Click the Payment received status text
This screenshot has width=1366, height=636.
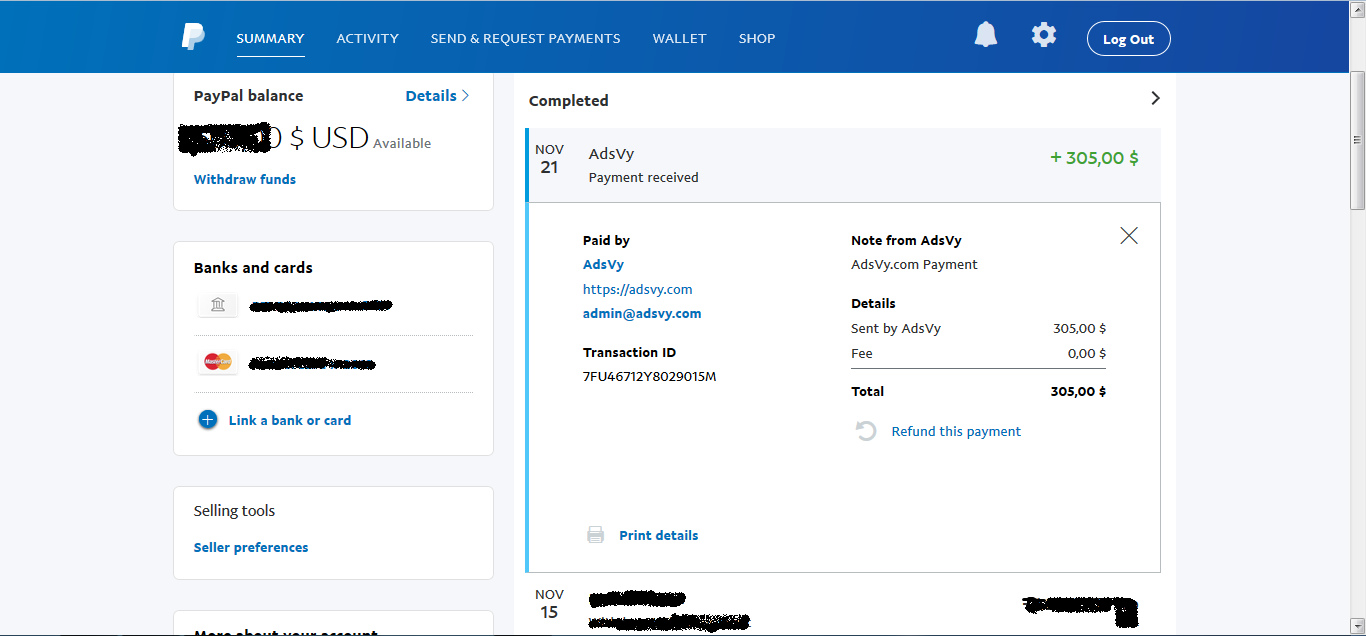644,177
